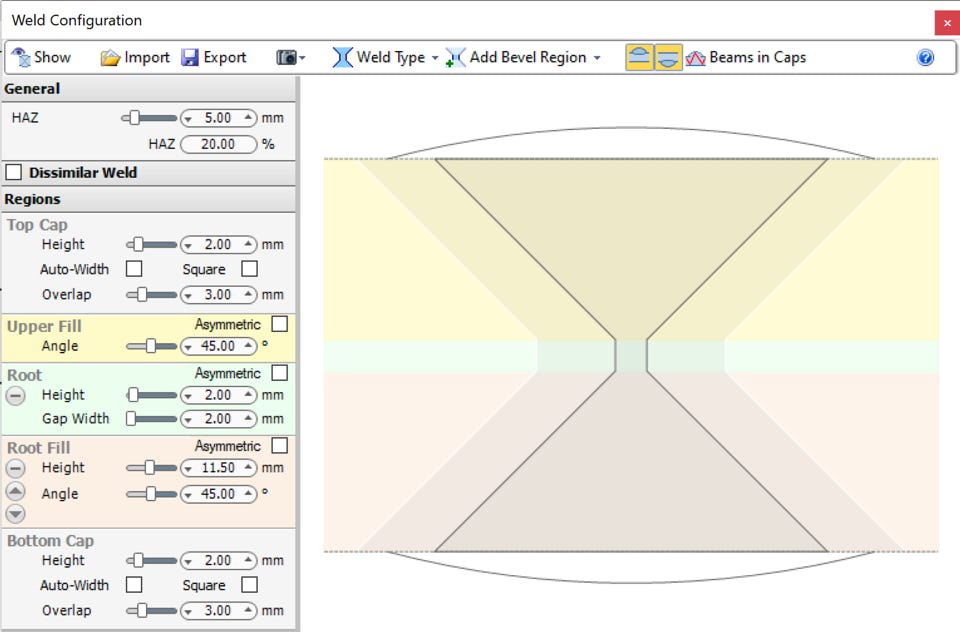The height and width of the screenshot is (632, 960).
Task: Click the Root Fill Height 11.50 field
Action: (x=219, y=468)
